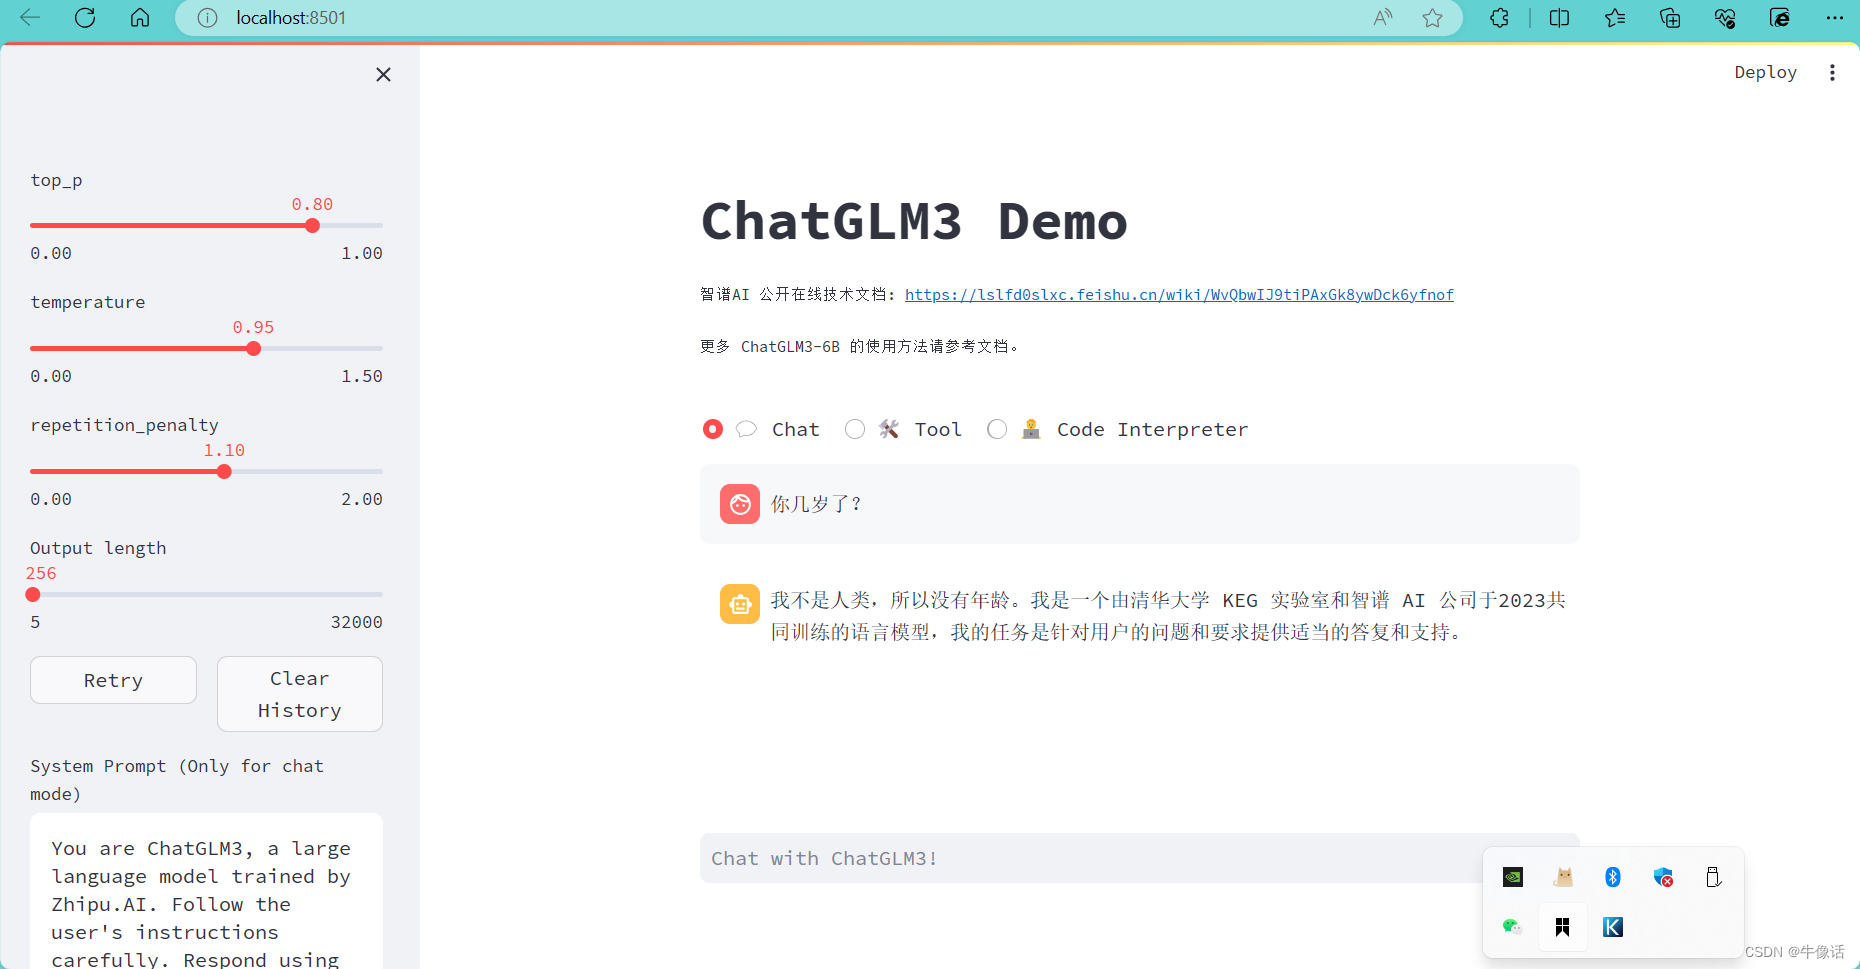Click the user message 你几岁了?
Viewport: 1860px width, 969px height.
(x=816, y=504)
